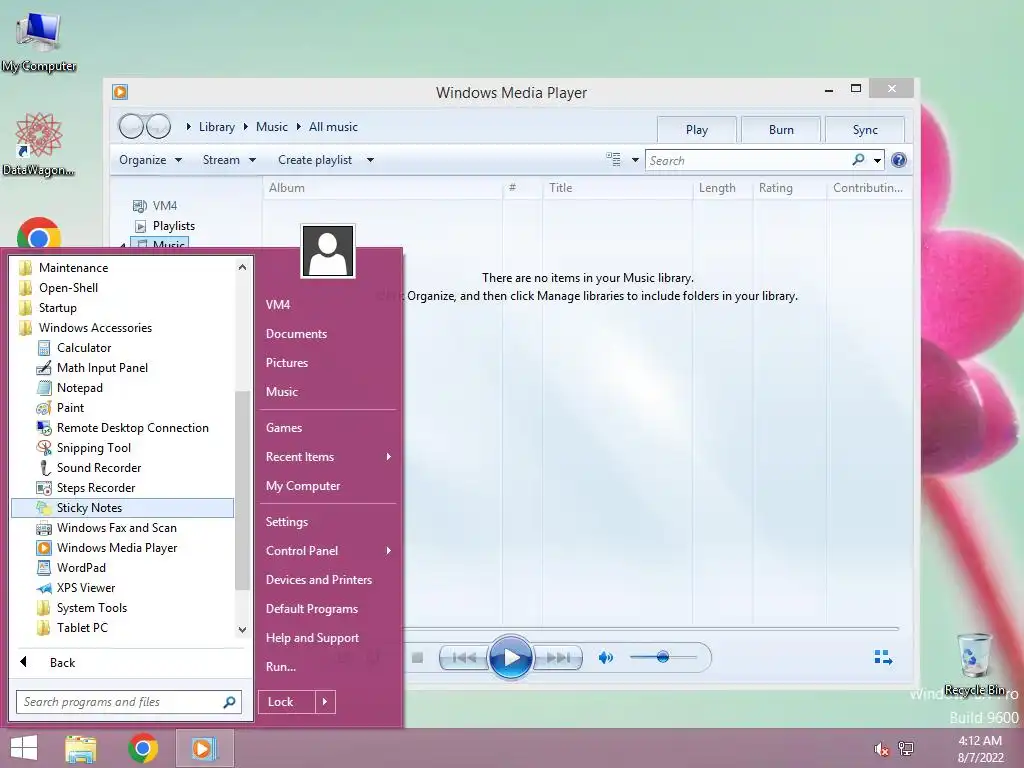The width and height of the screenshot is (1024, 768).
Task: Click the Library breadcrumb
Action: [217, 127]
